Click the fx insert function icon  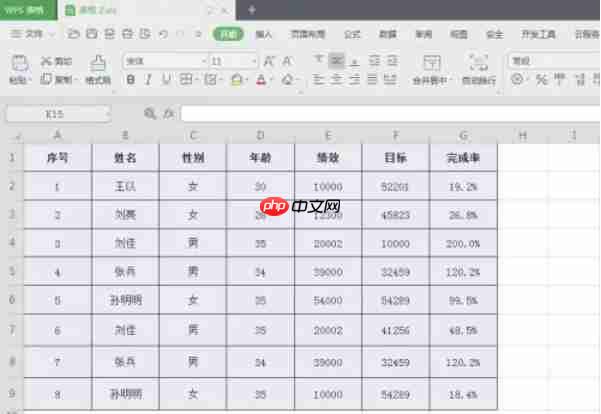pyautogui.click(x=169, y=113)
